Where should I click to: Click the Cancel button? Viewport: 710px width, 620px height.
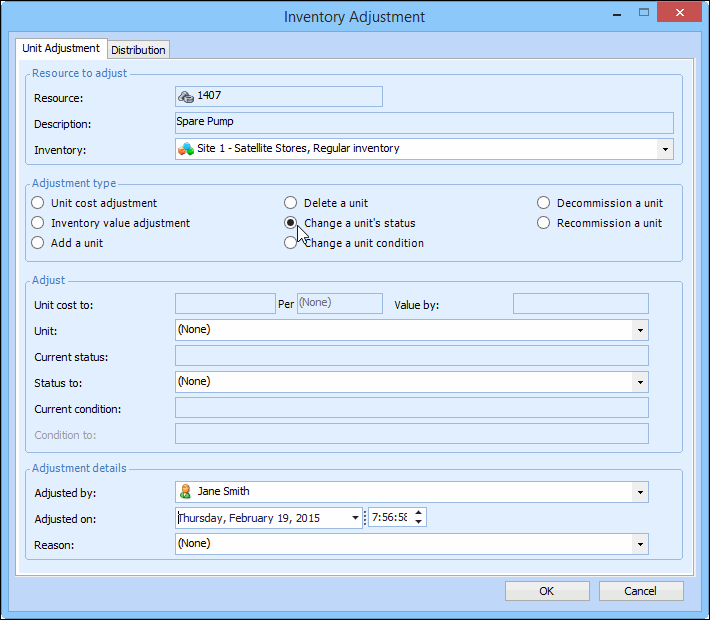(x=641, y=591)
